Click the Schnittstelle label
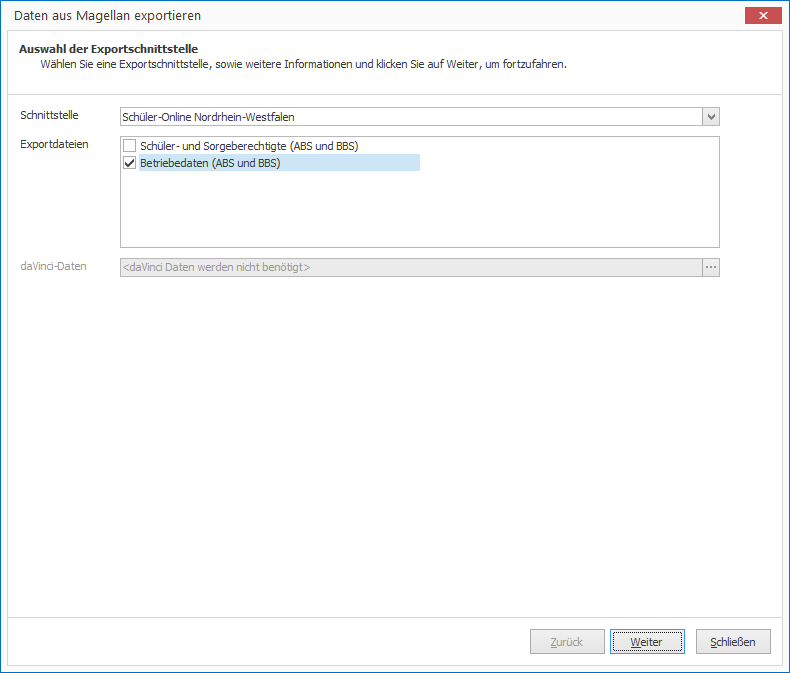The image size is (790, 673). (49, 115)
